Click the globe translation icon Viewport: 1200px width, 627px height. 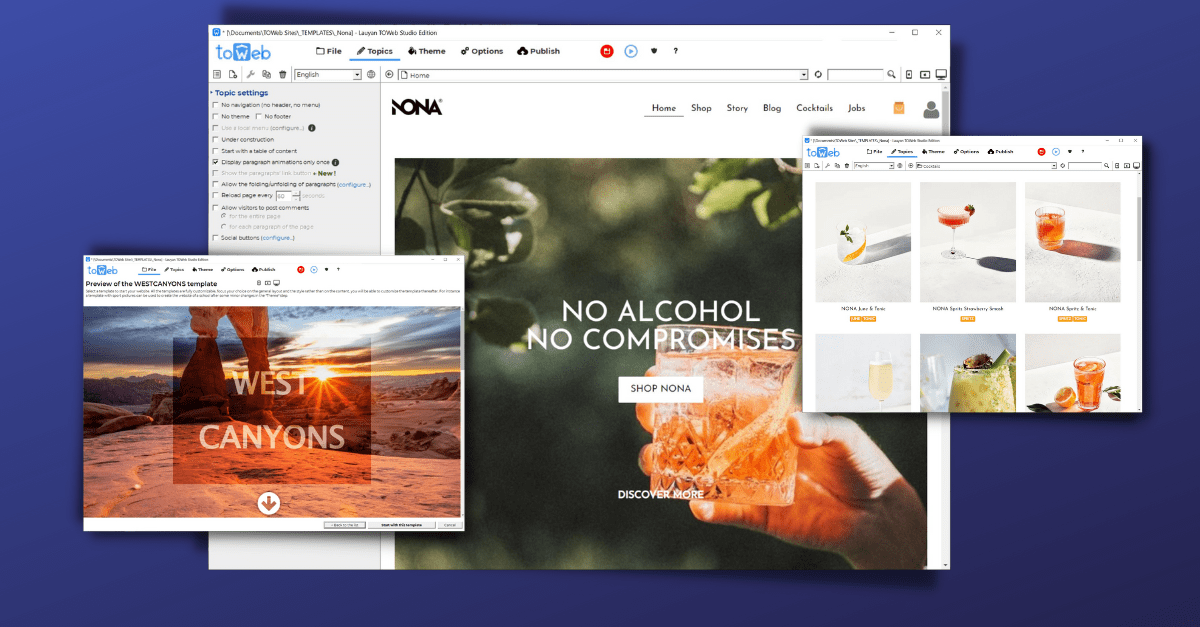[370, 74]
